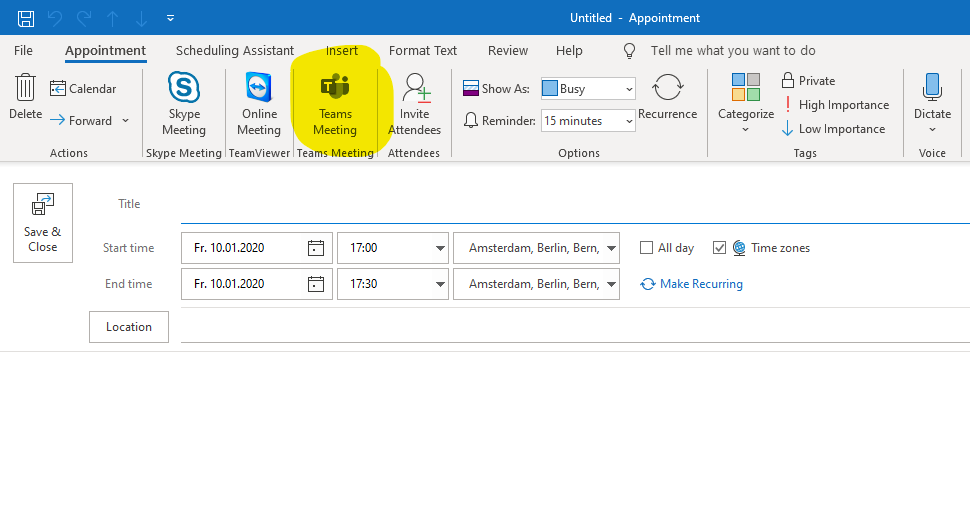970x514 pixels.
Task: Expand the Forward options dropdown arrow
Action: pyautogui.click(x=126, y=121)
